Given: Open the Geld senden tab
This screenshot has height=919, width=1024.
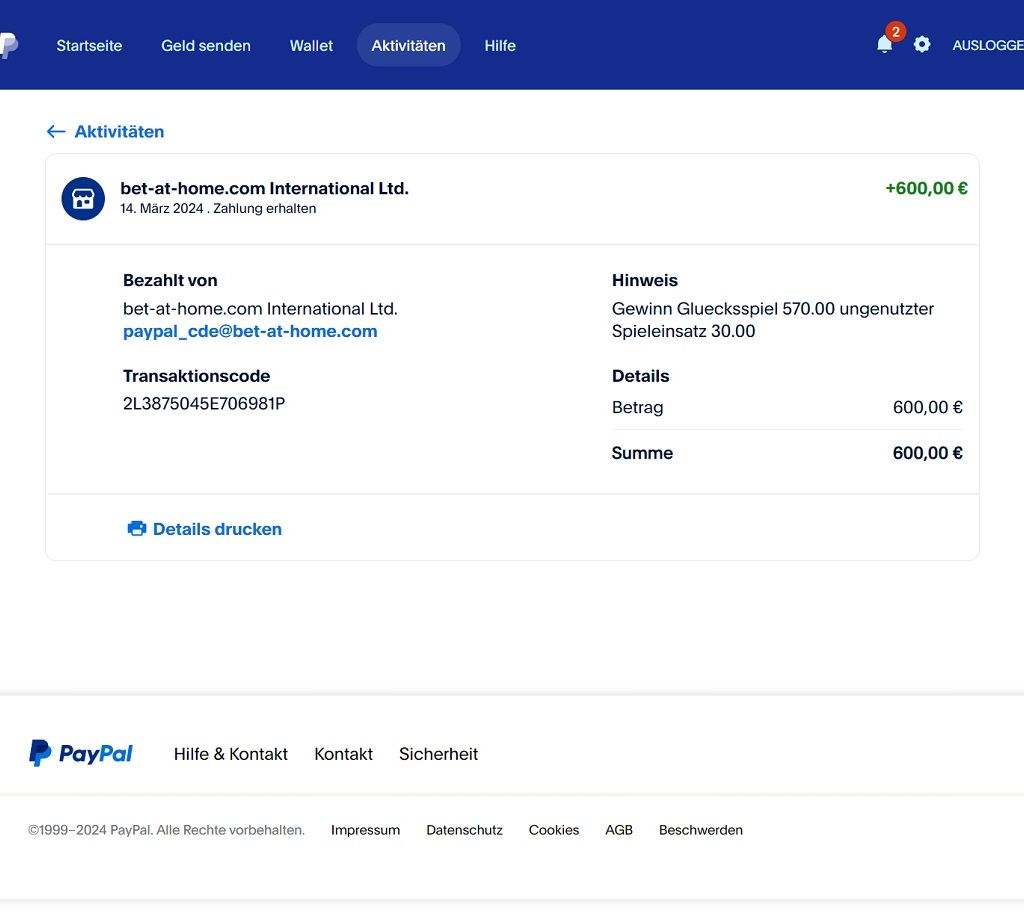Looking at the screenshot, I should tap(206, 45).
